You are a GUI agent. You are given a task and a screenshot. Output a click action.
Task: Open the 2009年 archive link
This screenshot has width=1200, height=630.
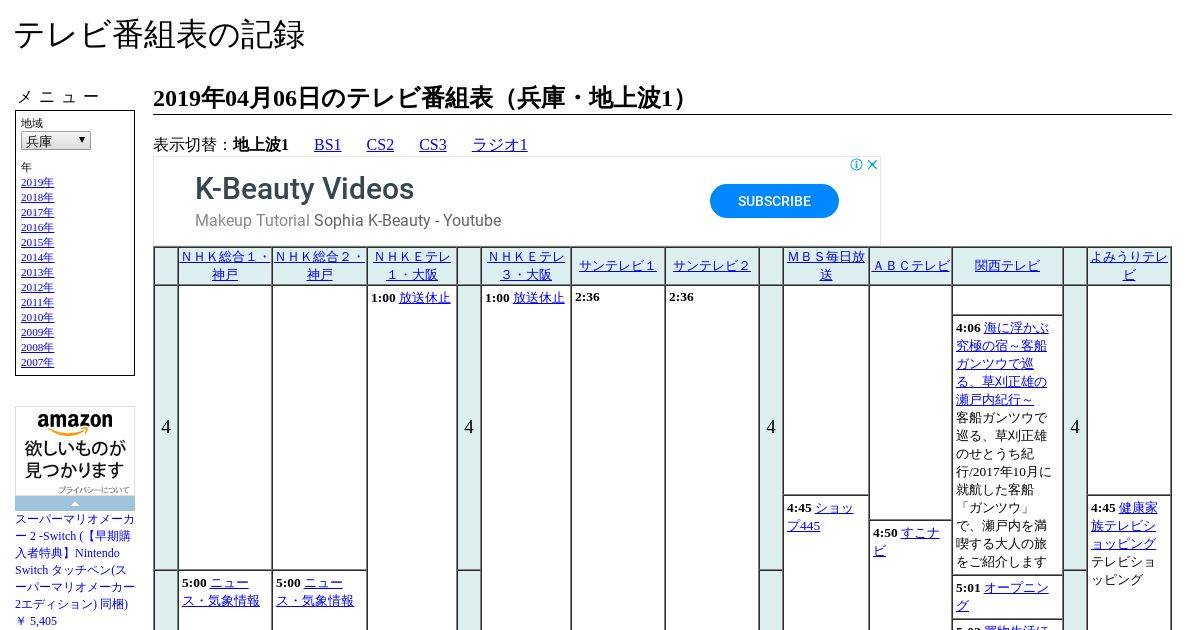[x=37, y=332]
